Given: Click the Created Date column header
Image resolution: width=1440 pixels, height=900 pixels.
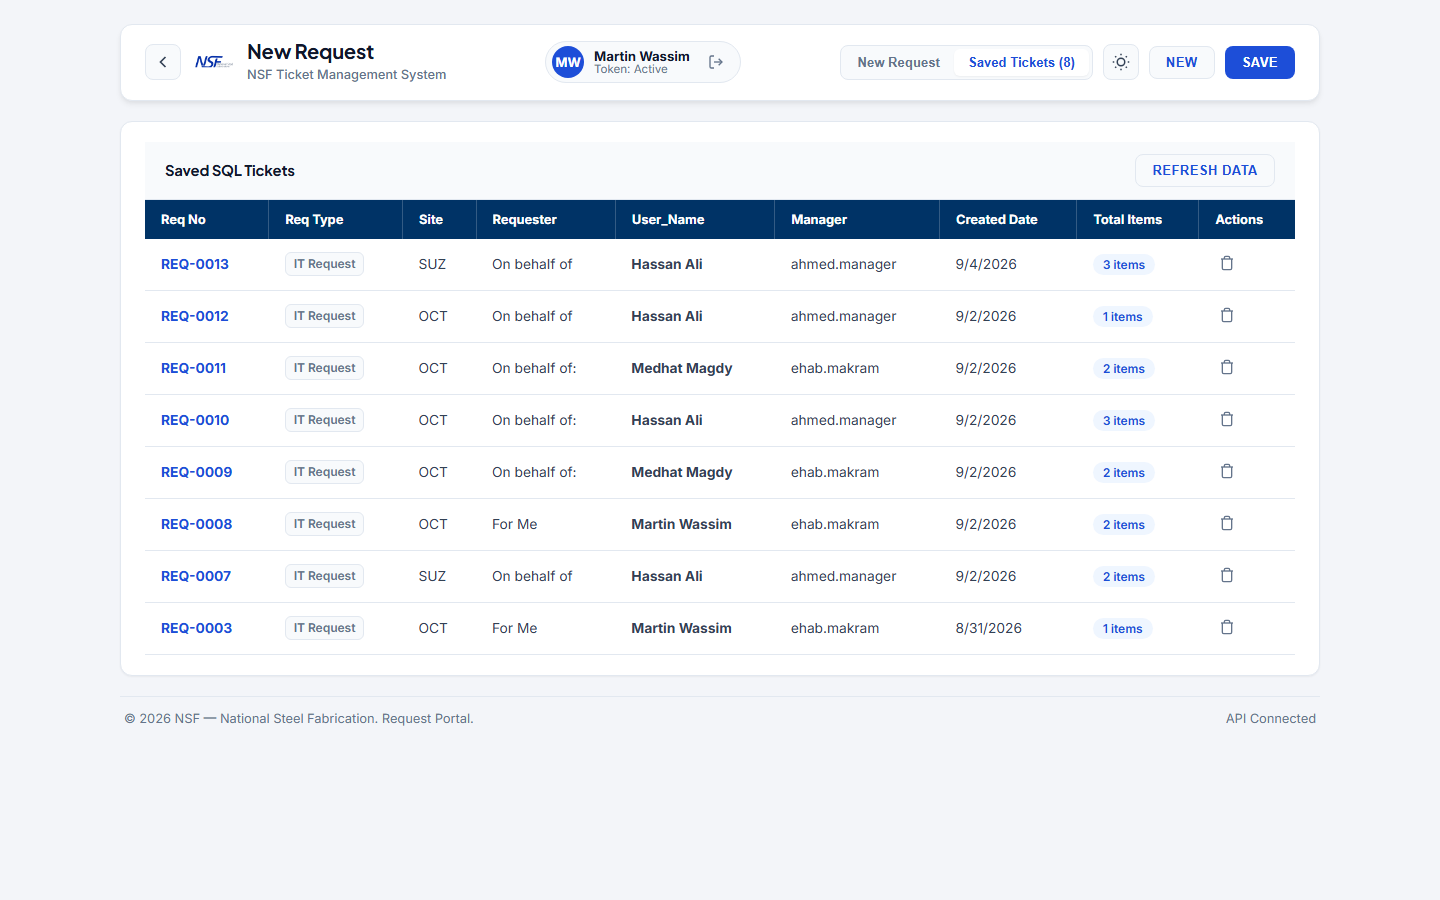Looking at the screenshot, I should [x=1008, y=219].
